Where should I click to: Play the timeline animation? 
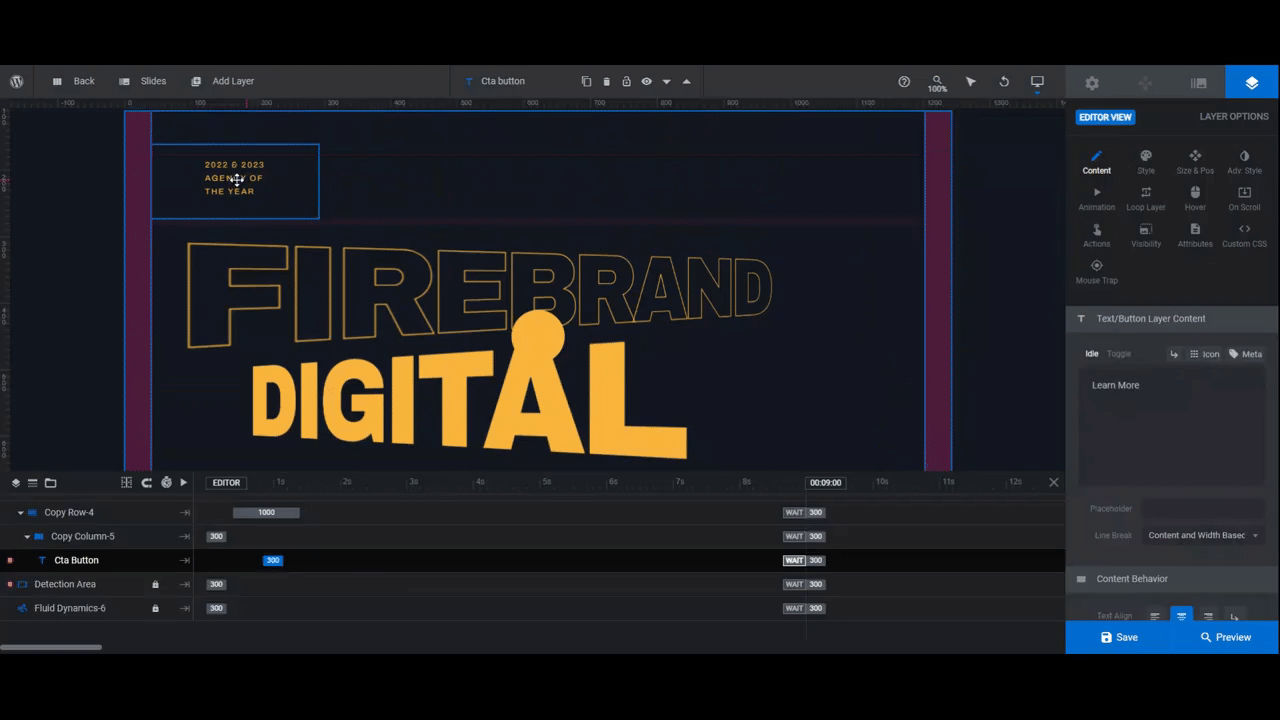183,483
